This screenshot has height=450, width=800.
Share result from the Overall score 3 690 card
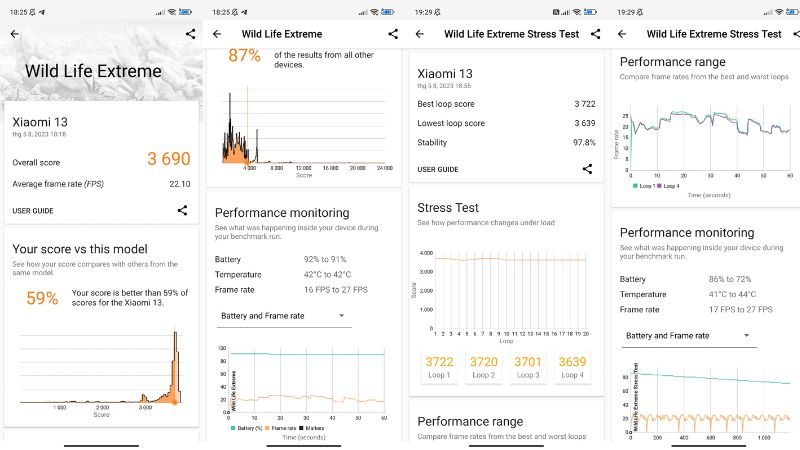coord(182,210)
